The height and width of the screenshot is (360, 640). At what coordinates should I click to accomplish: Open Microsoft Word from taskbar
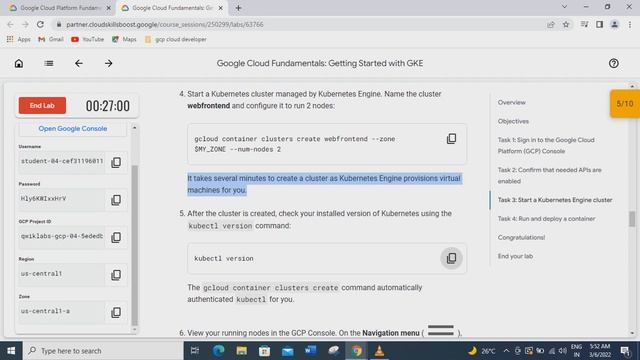[x=310, y=351]
